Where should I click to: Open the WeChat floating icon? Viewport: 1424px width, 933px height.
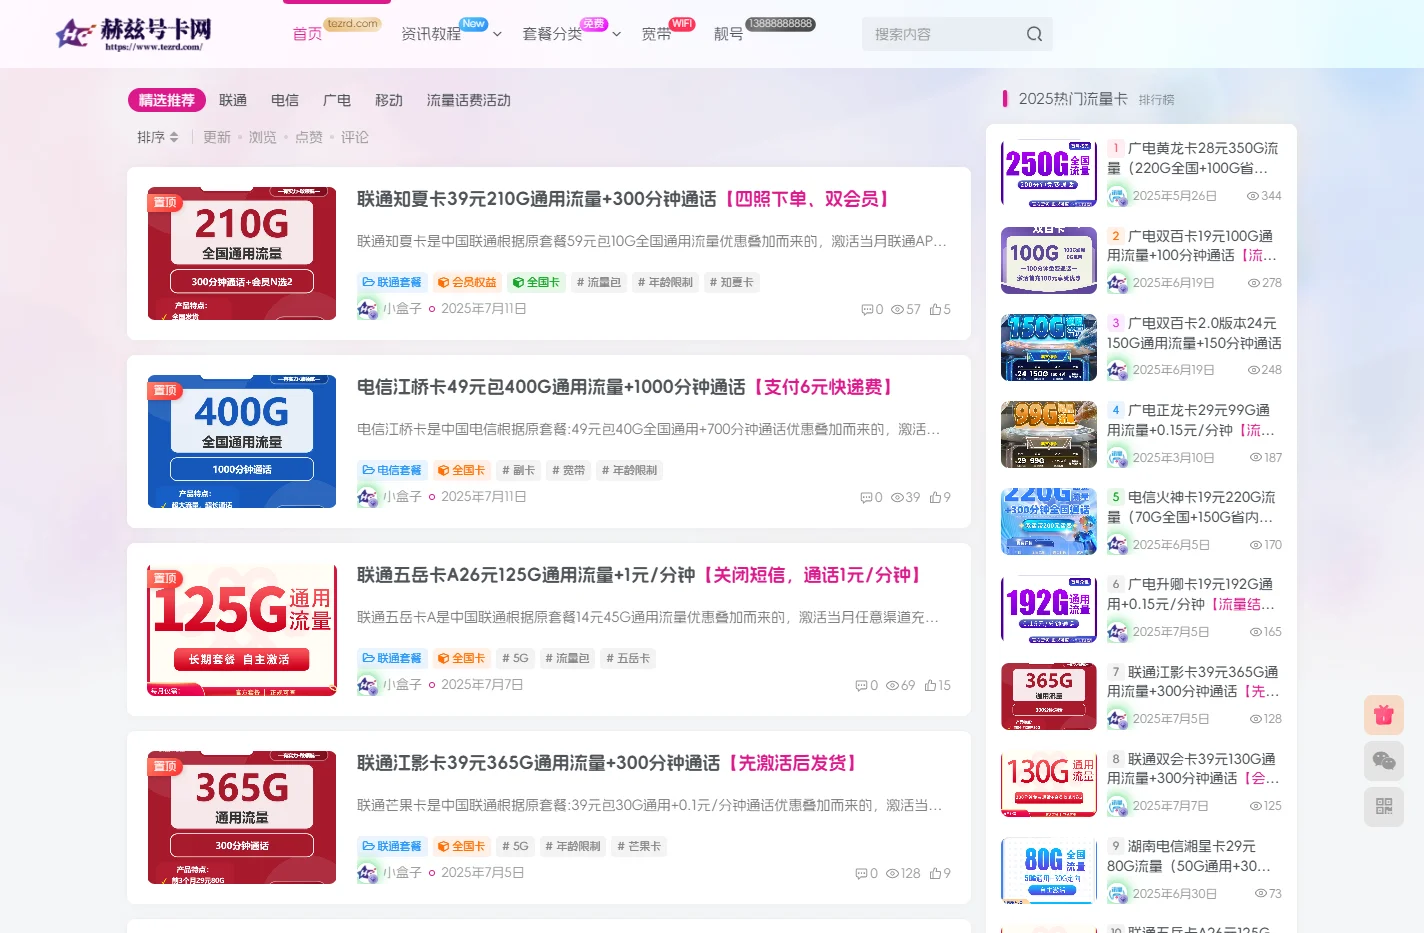click(x=1384, y=761)
